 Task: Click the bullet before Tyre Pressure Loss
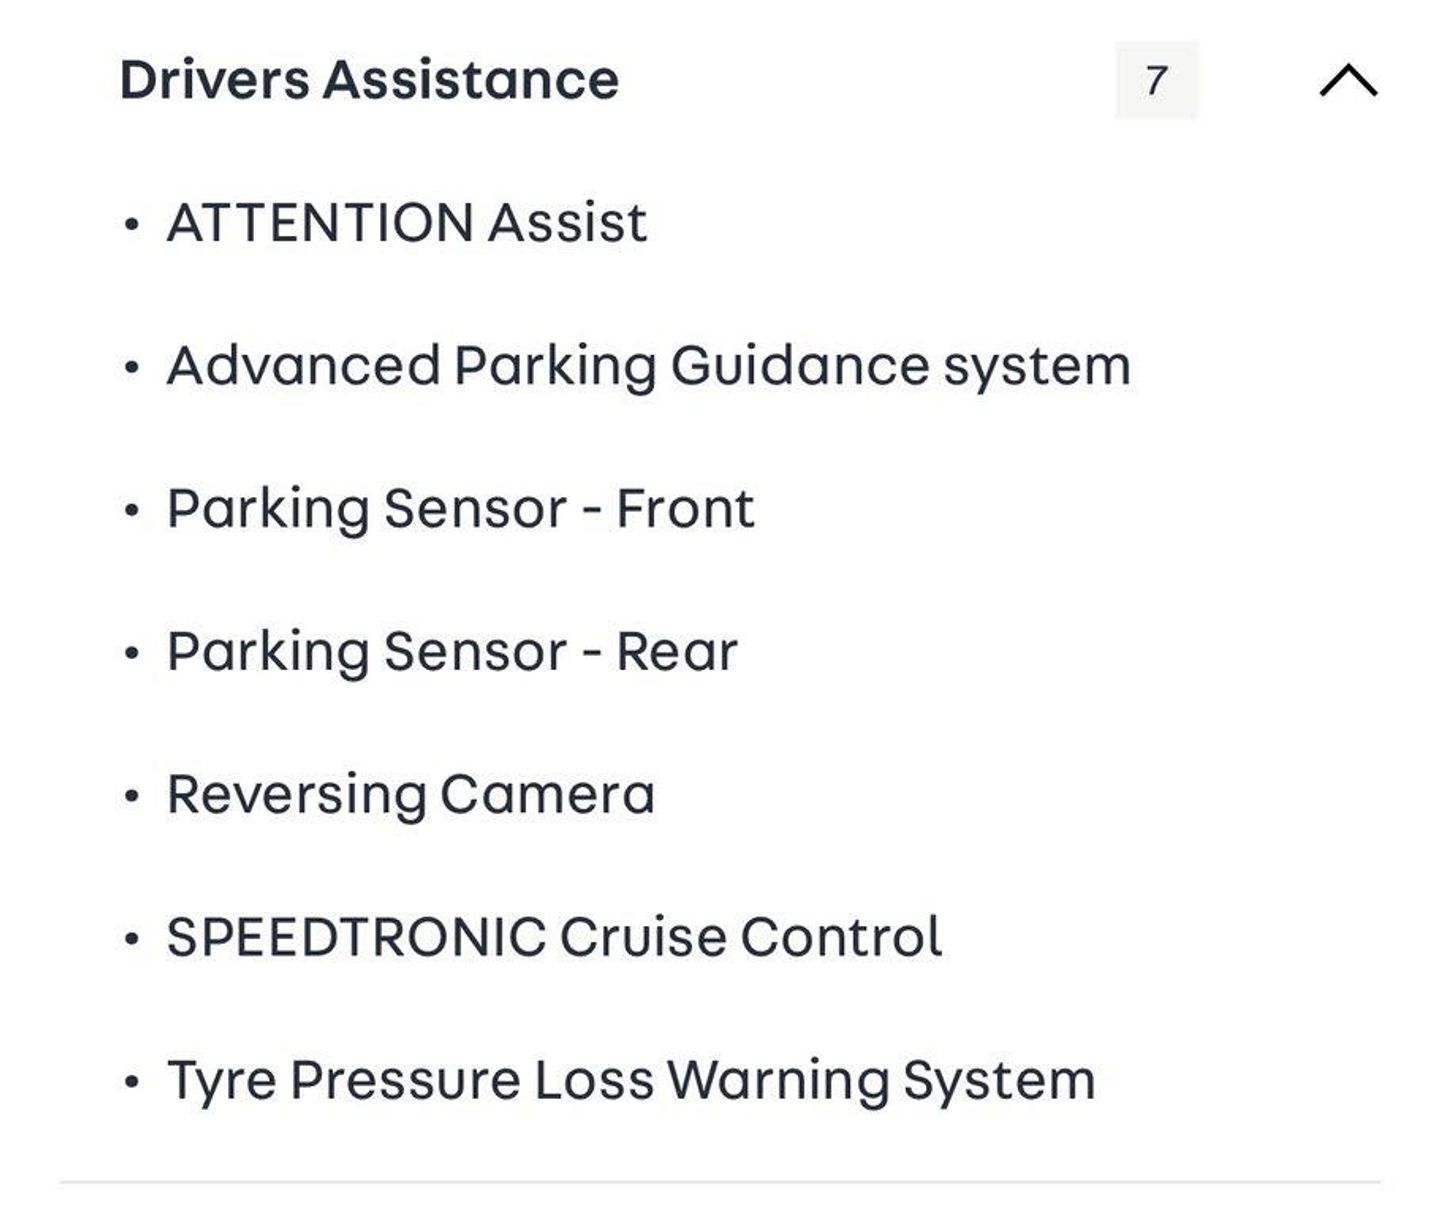tap(131, 1082)
